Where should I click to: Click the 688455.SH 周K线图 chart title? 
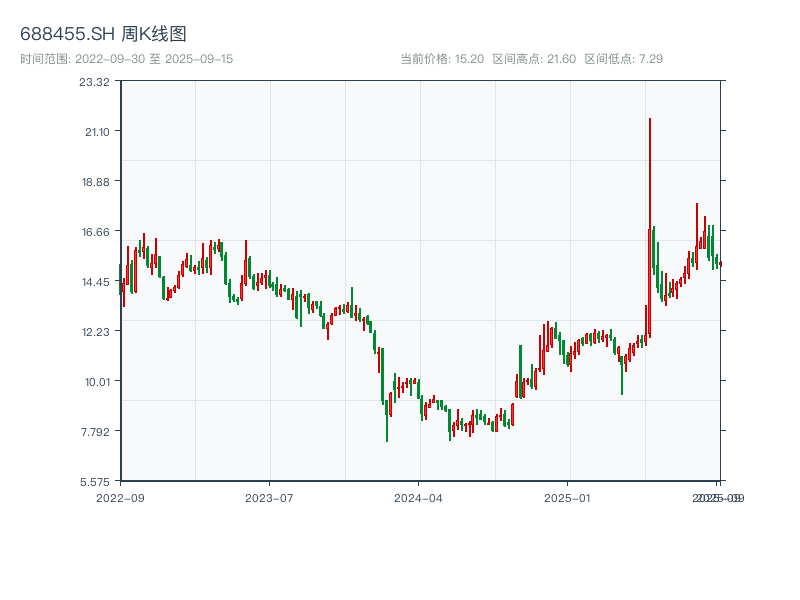point(103,35)
